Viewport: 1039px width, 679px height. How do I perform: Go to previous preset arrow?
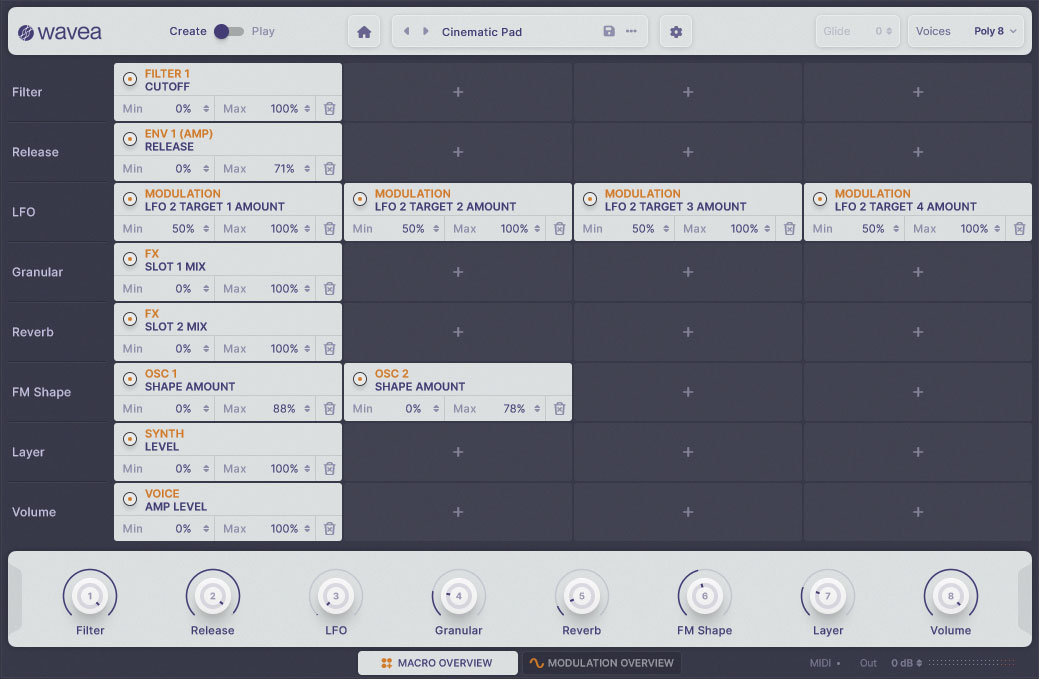(x=407, y=31)
